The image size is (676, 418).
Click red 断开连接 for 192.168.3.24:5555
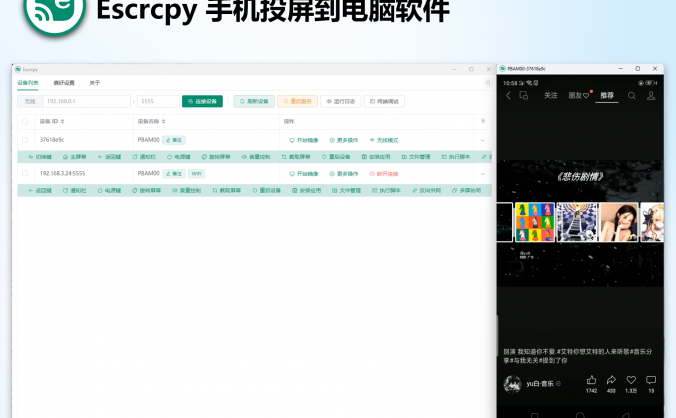(384, 174)
